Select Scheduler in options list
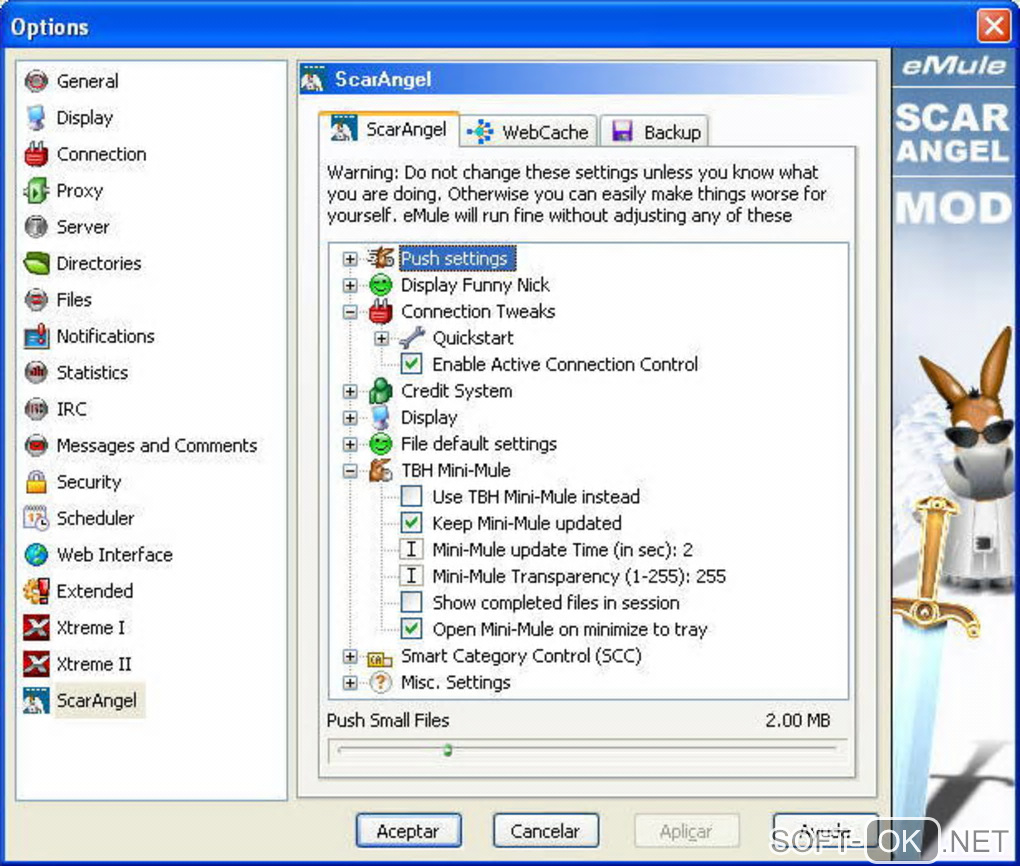This screenshot has width=1020, height=866. [x=96, y=519]
